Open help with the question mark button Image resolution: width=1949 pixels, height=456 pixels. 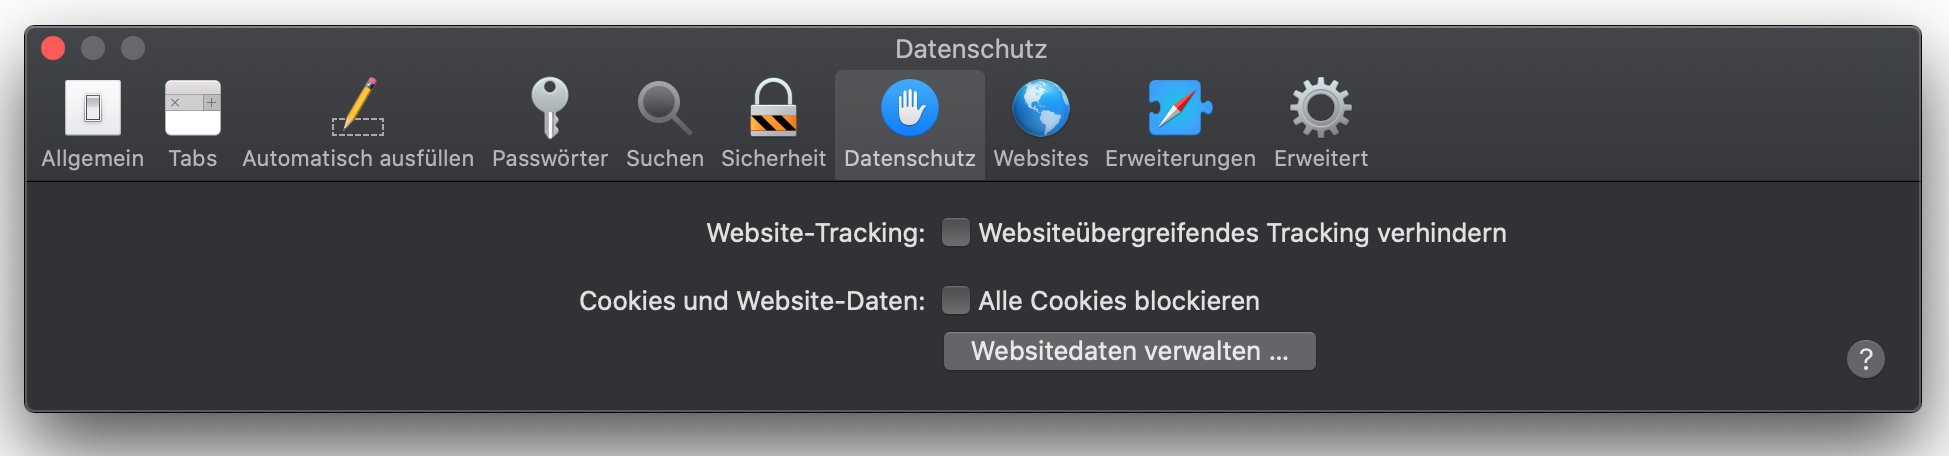(1865, 359)
